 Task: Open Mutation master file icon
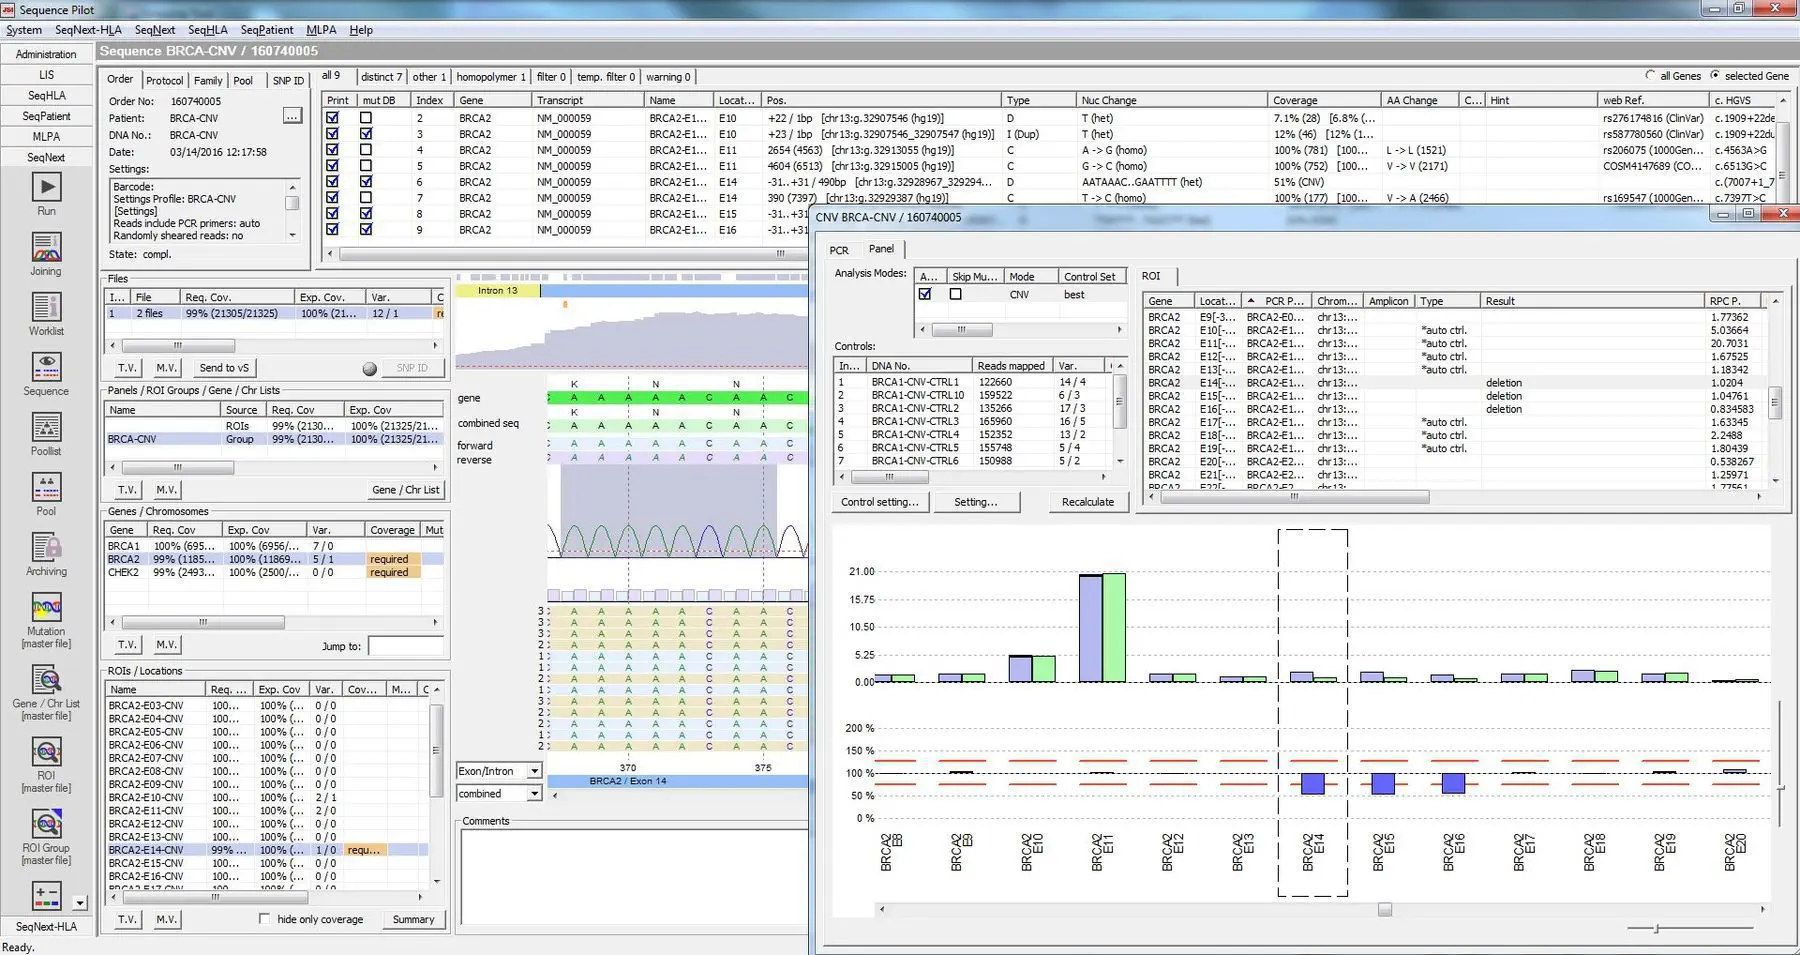click(46, 608)
